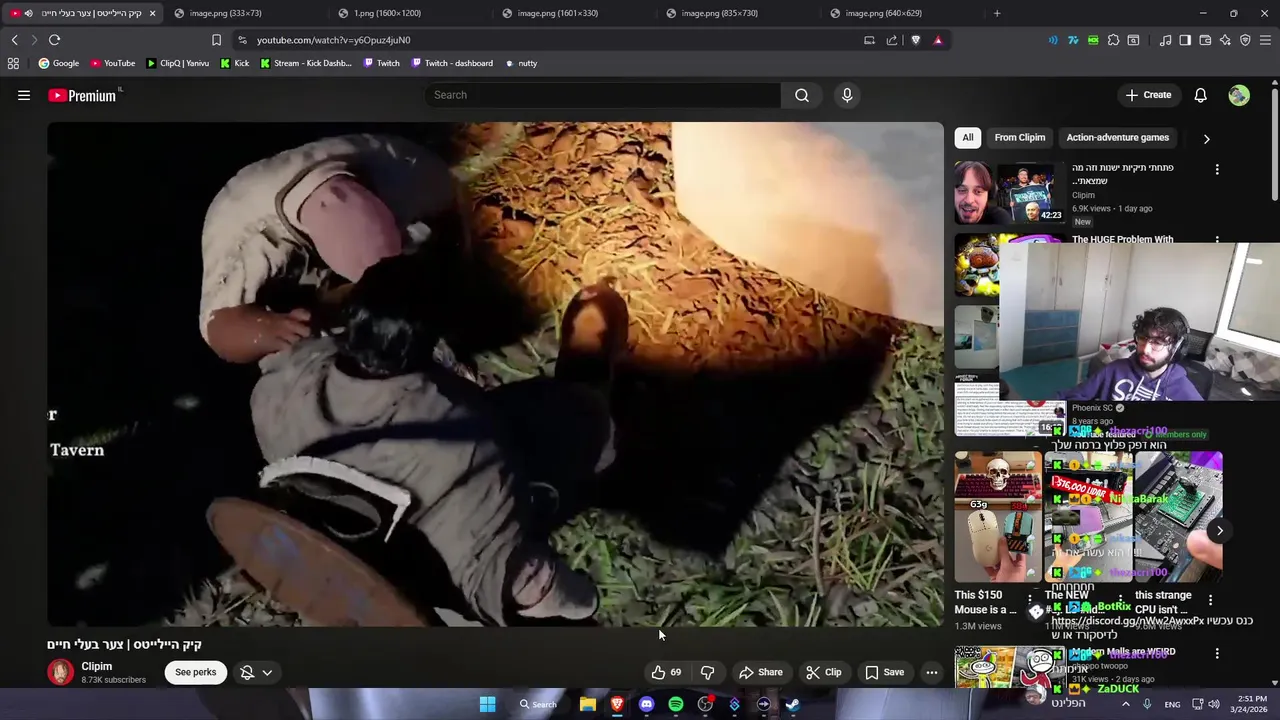Image resolution: width=1280 pixels, height=720 pixels.
Task: Open the nutty bookmark
Action: pyautogui.click(x=521, y=63)
